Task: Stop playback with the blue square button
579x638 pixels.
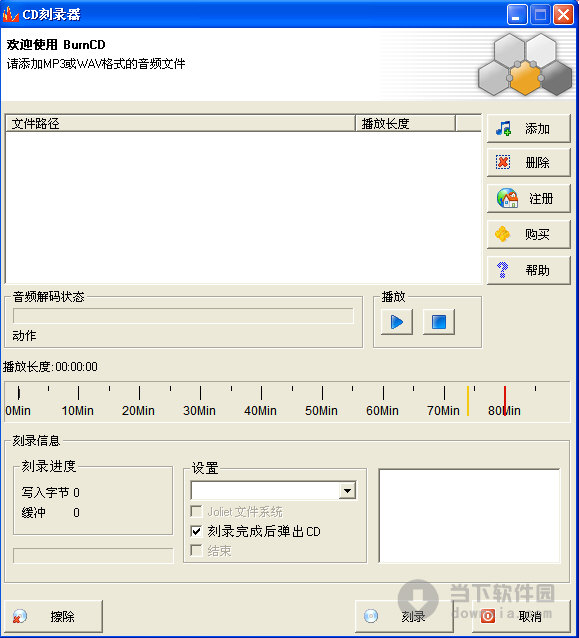Action: click(x=439, y=322)
